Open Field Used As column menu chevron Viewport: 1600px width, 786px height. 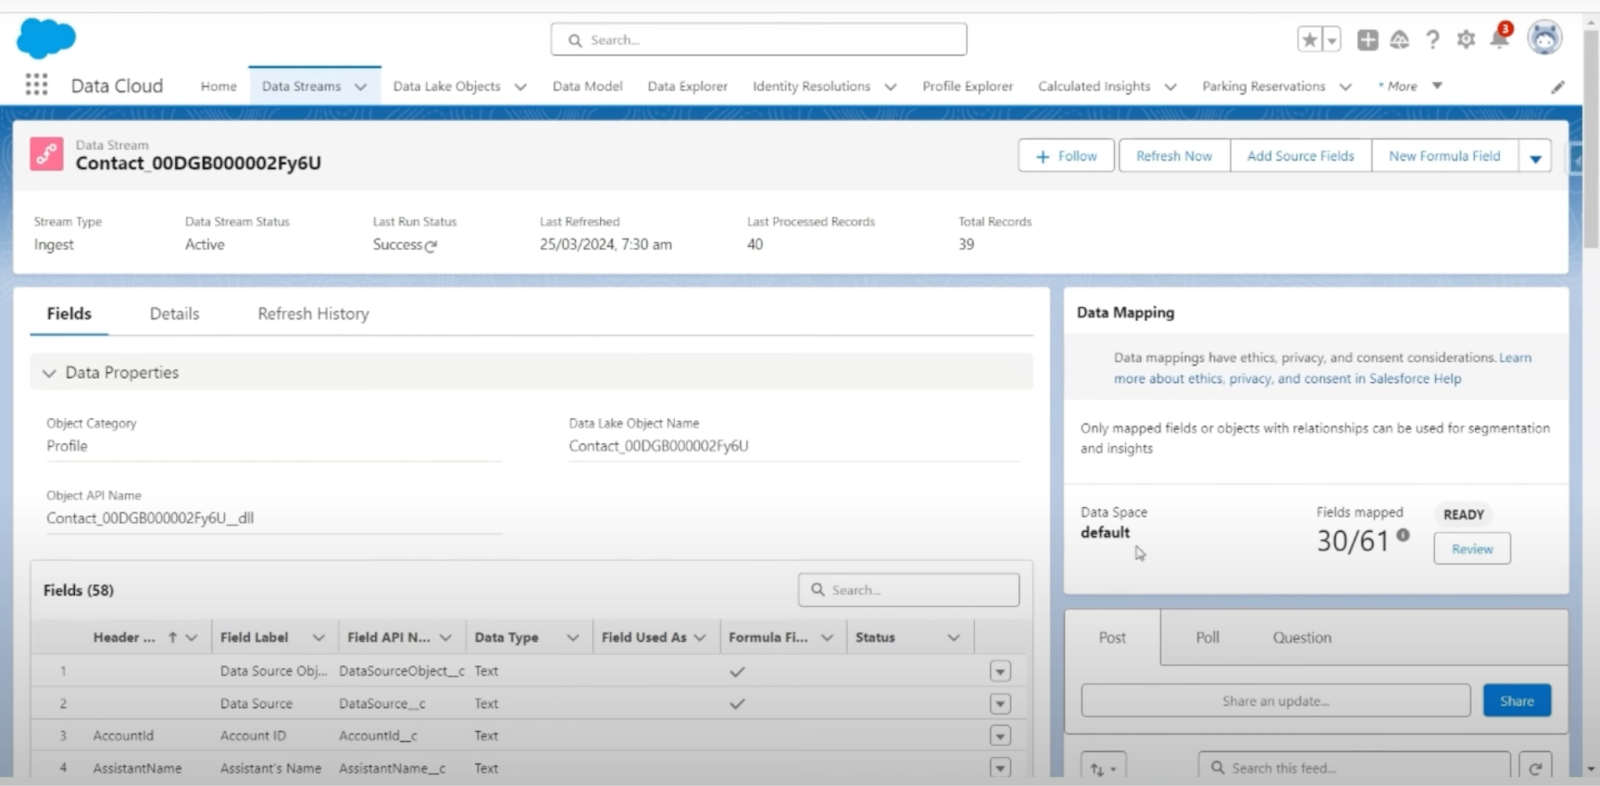(x=699, y=637)
